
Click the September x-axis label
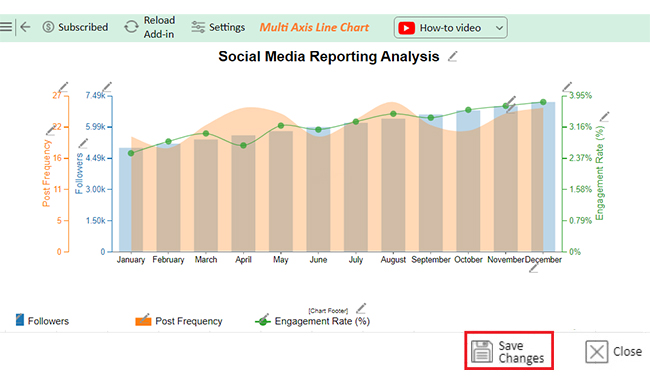[x=431, y=260]
